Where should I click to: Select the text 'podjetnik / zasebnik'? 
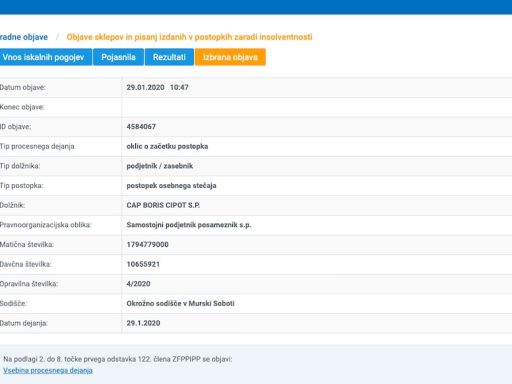[x=160, y=166]
